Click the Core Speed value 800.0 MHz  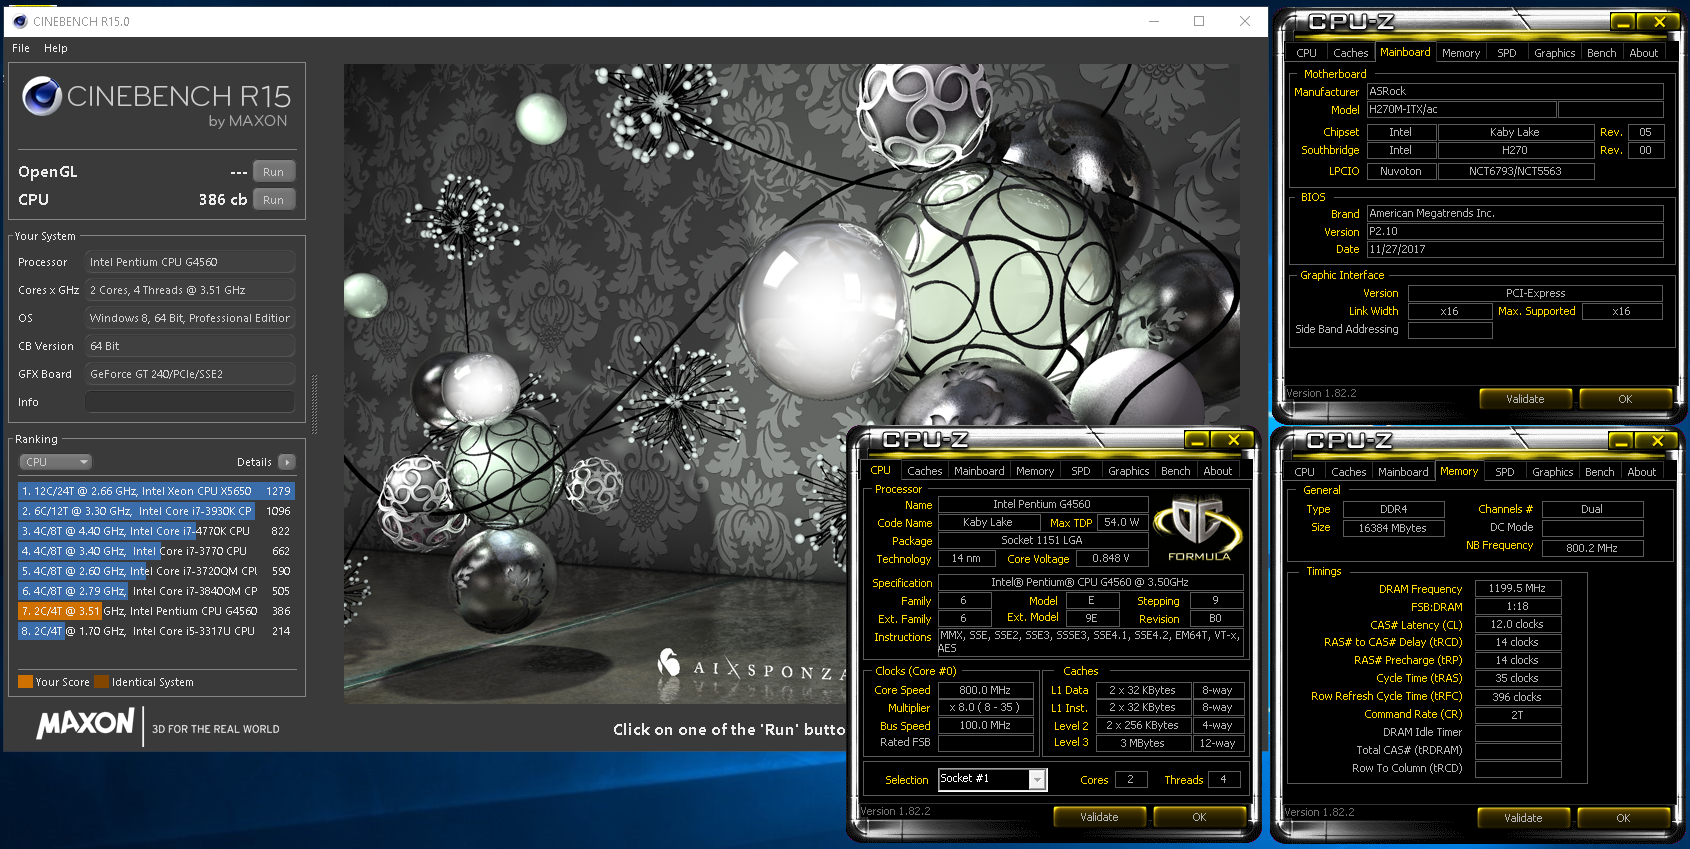985,690
